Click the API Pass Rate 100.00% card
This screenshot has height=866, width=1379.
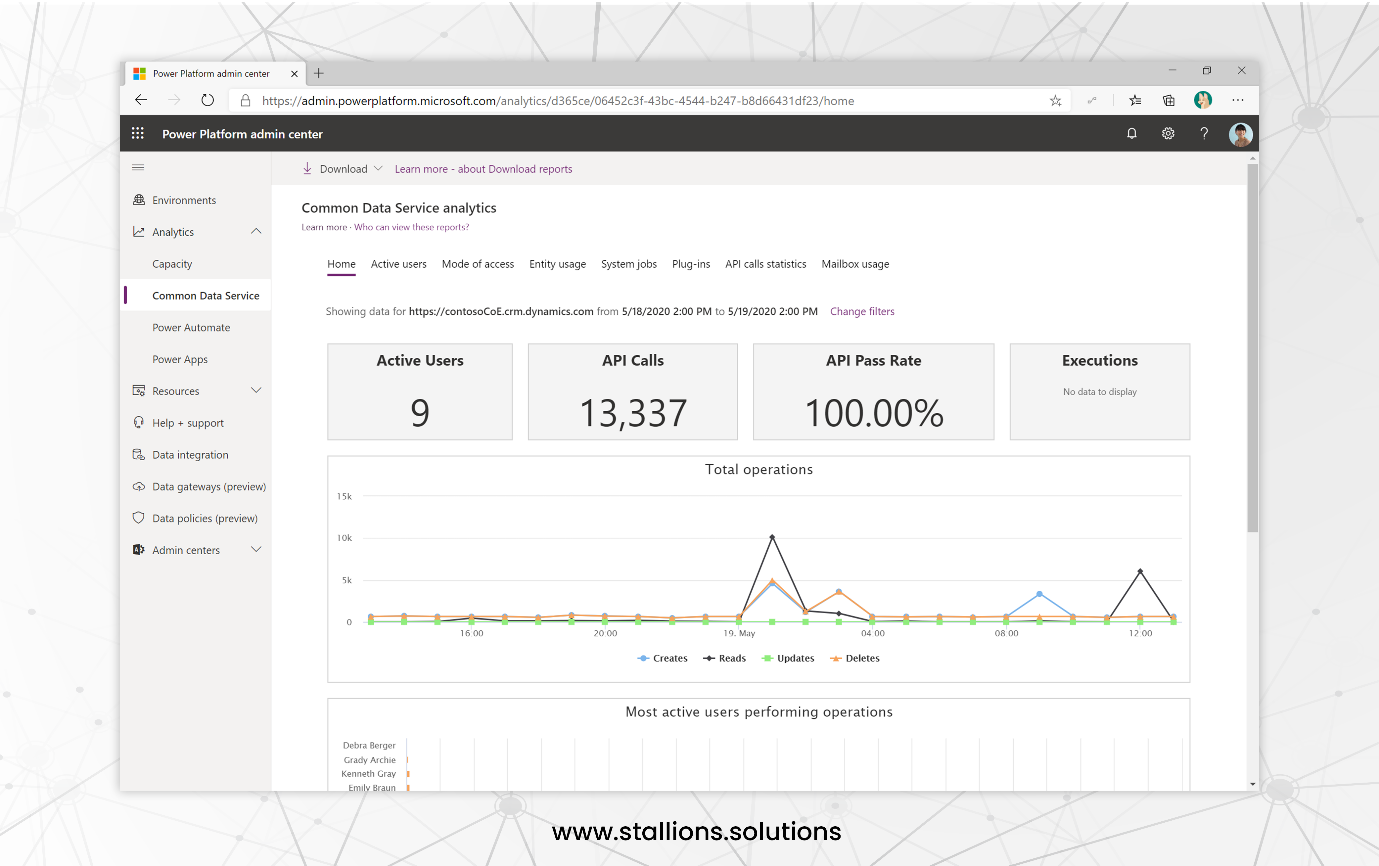pos(874,392)
